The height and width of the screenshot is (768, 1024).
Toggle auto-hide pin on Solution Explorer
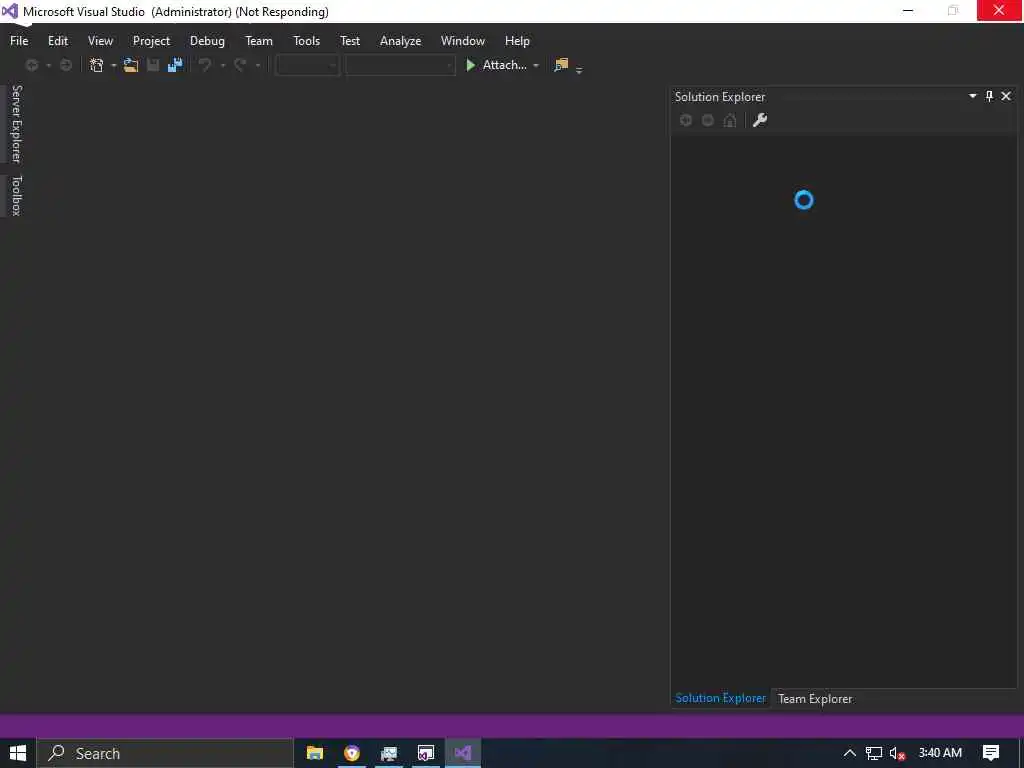(989, 96)
